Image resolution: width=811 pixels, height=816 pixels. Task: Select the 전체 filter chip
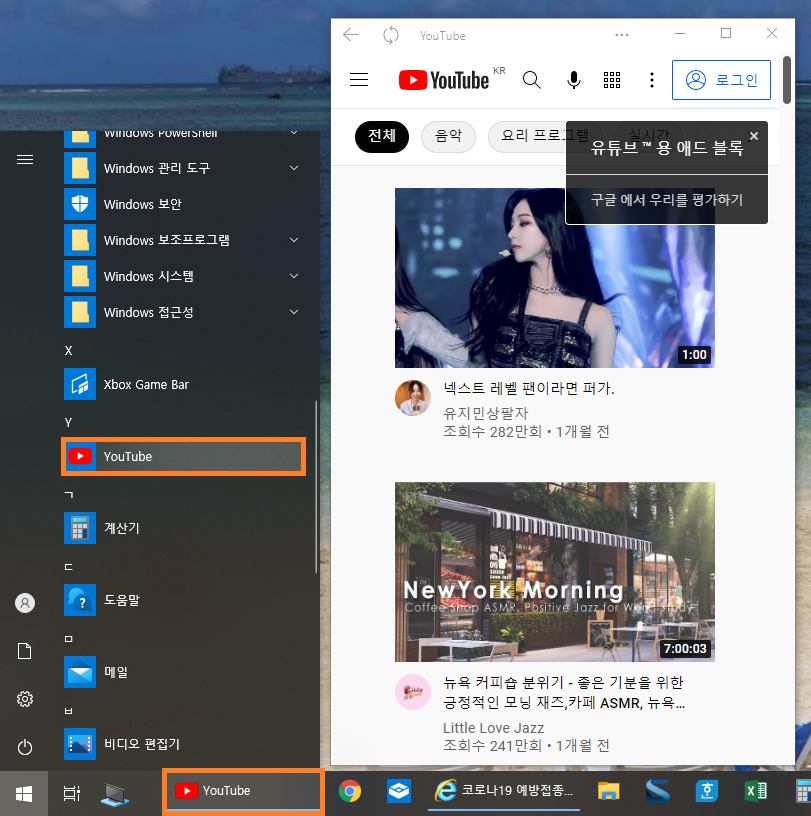tap(382, 136)
